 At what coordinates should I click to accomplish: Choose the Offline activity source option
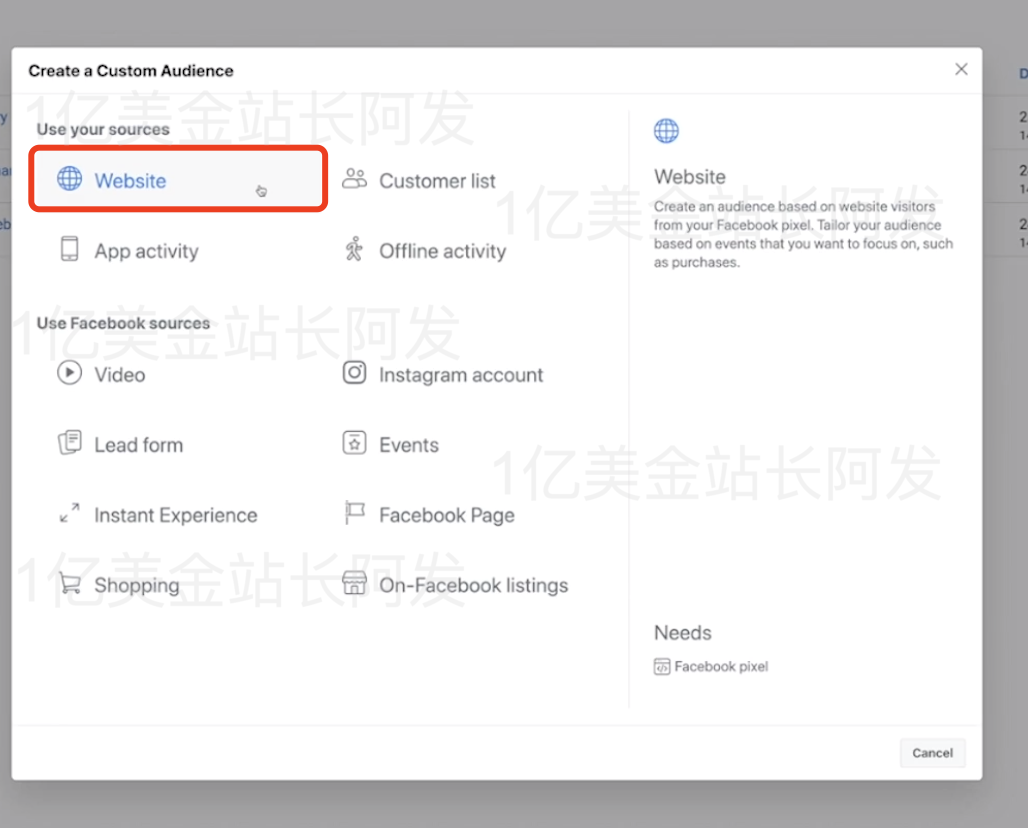pos(442,251)
